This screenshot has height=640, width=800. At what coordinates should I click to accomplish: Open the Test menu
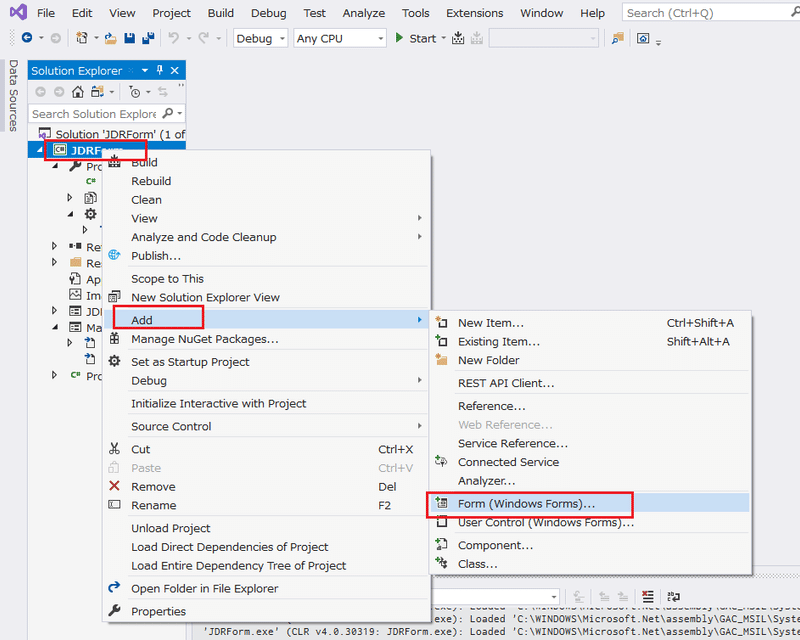pos(314,13)
